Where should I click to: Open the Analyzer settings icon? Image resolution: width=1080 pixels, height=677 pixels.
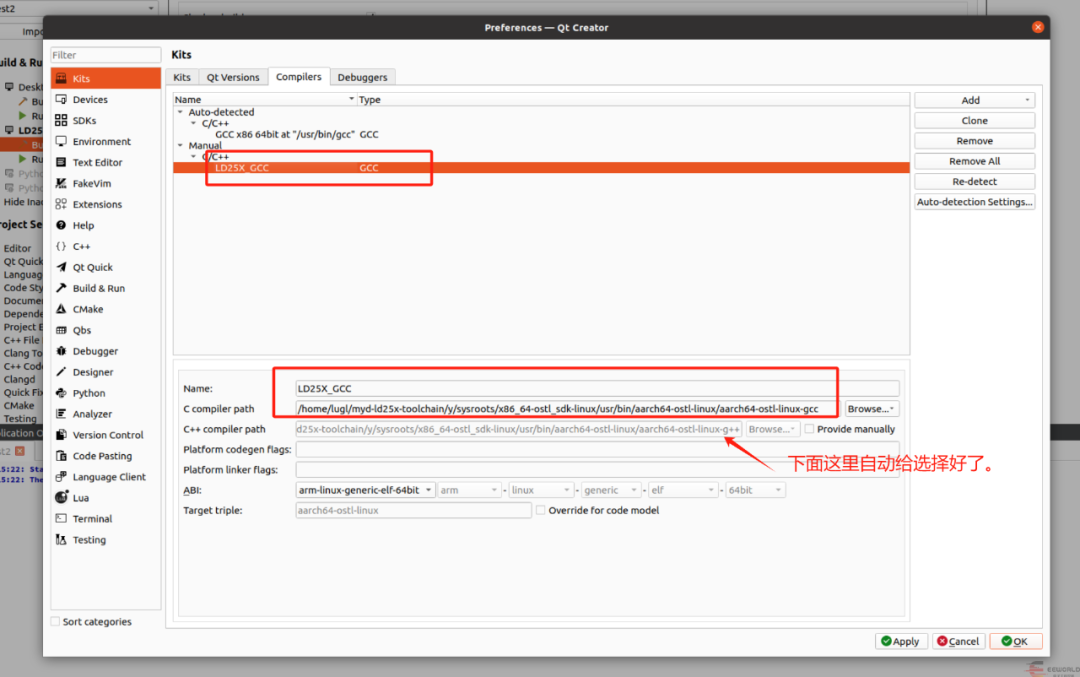pos(61,414)
